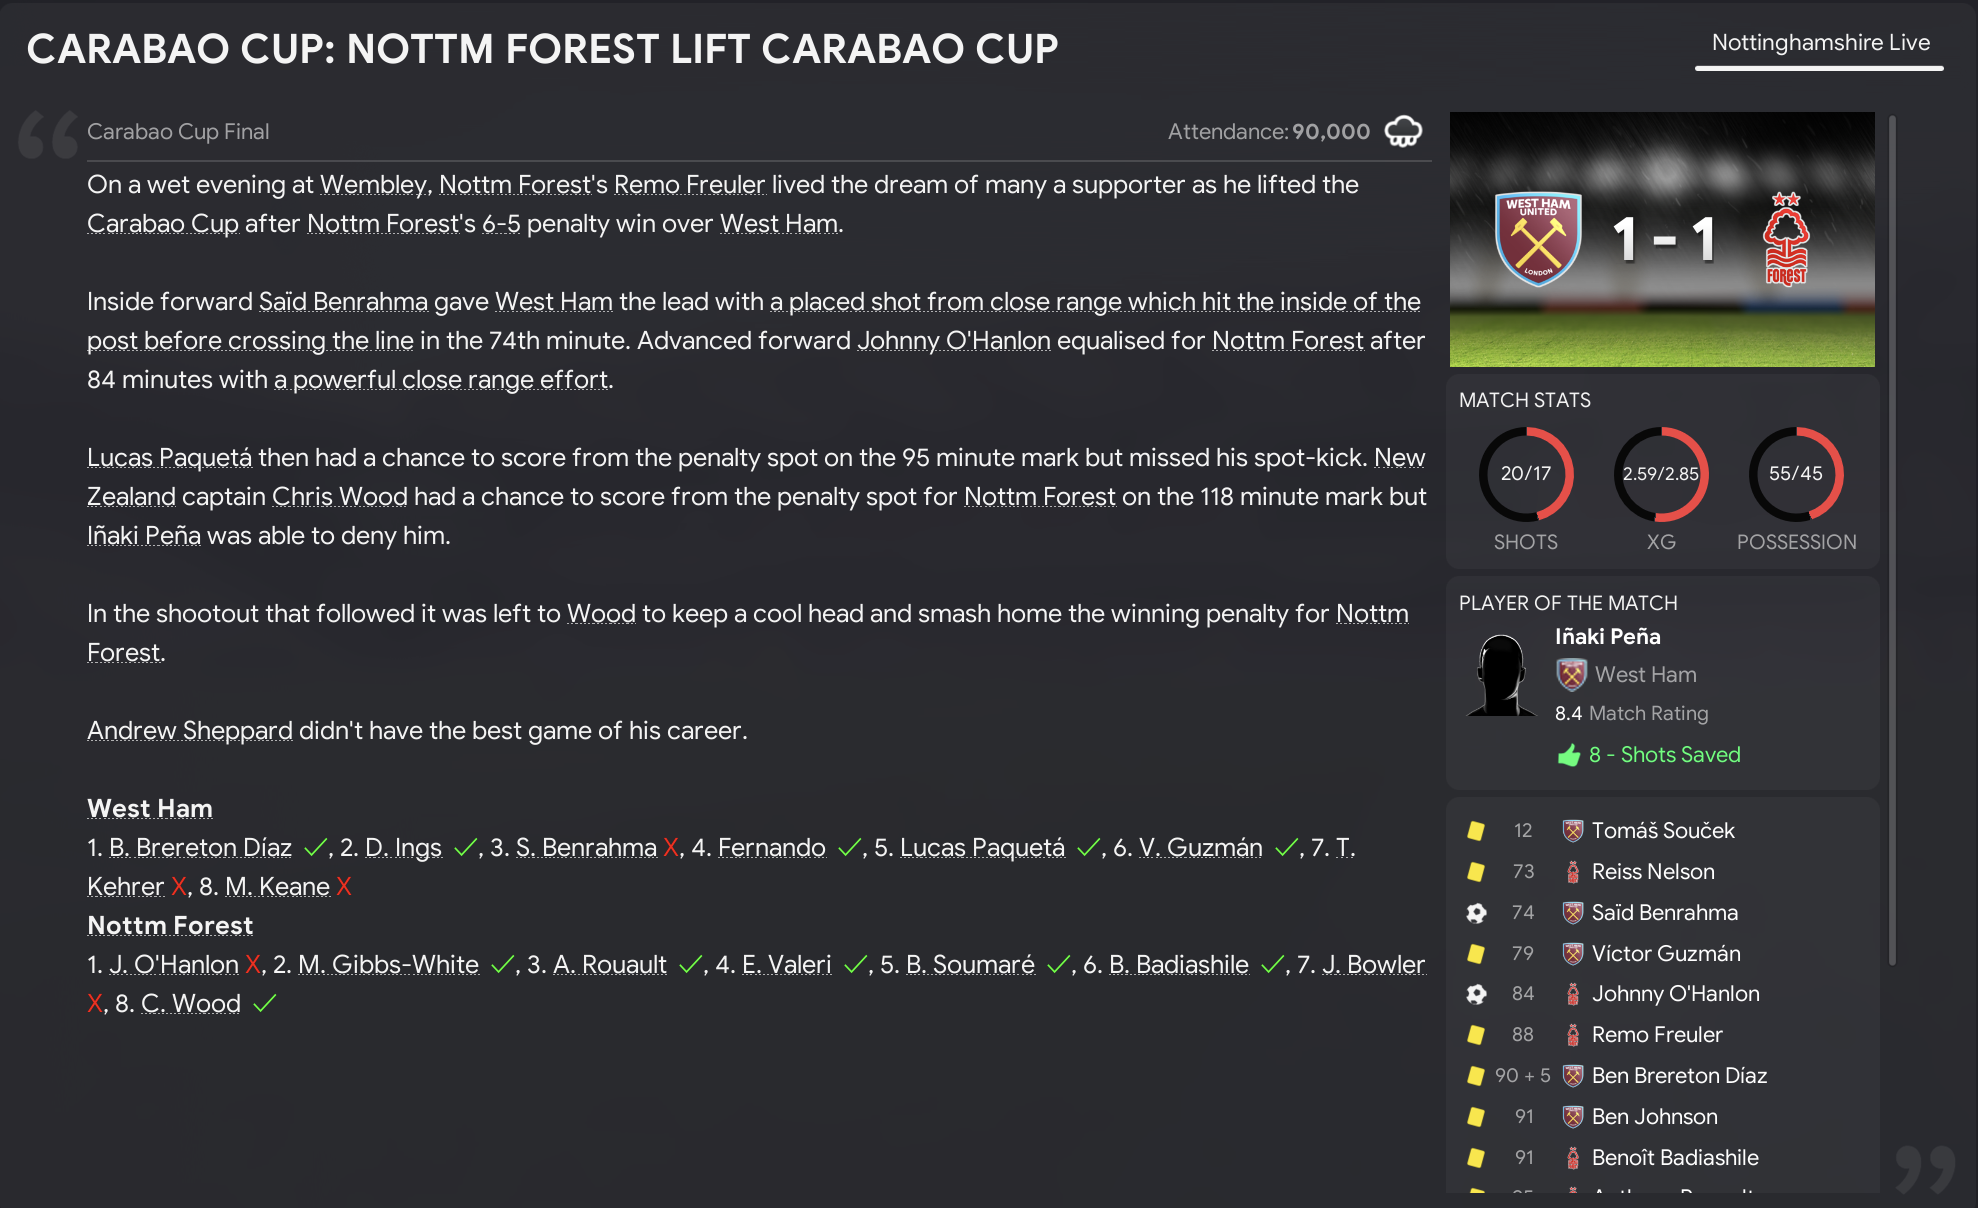Click the West Ham badge under Player of the Match
The height and width of the screenshot is (1208, 1978).
coord(1571,675)
